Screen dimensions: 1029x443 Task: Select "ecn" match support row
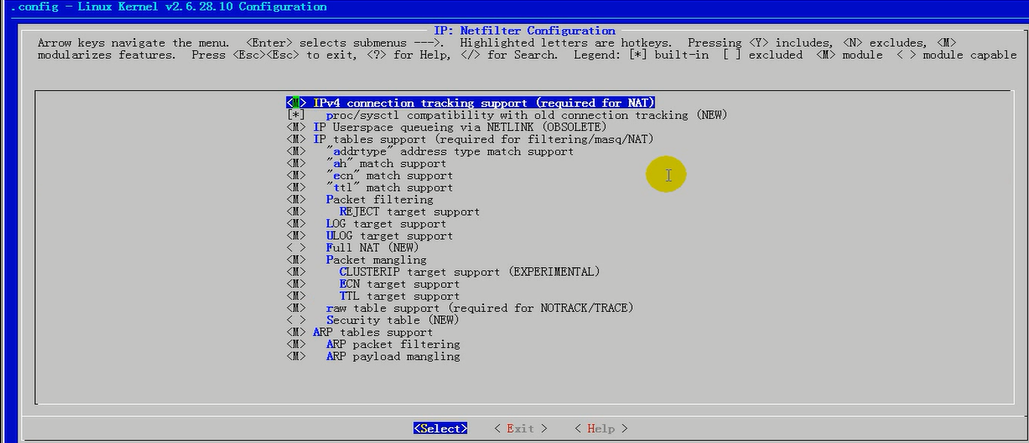point(389,176)
